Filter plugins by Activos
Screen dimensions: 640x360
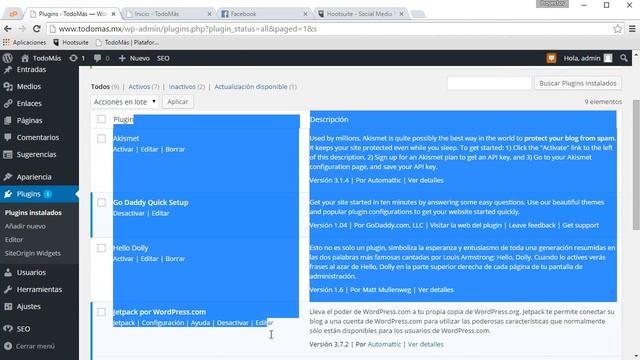click(139, 87)
